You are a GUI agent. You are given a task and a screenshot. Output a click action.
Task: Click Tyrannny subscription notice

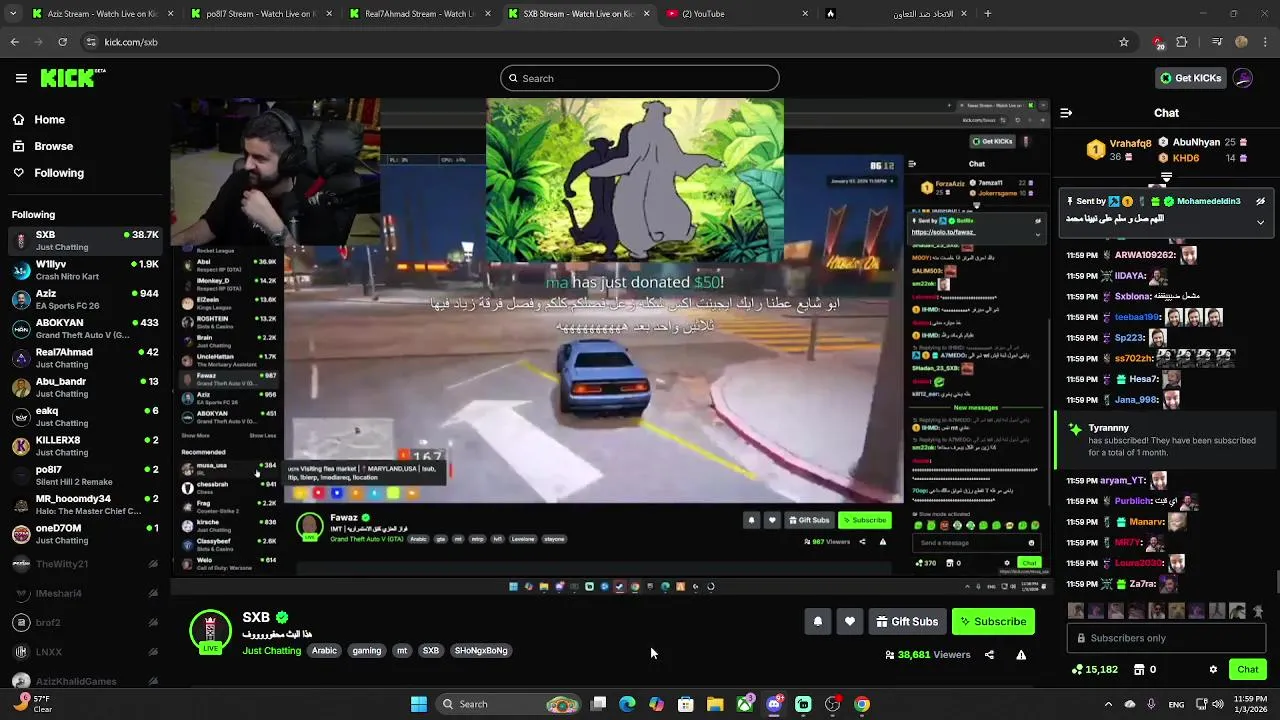click(x=1166, y=440)
